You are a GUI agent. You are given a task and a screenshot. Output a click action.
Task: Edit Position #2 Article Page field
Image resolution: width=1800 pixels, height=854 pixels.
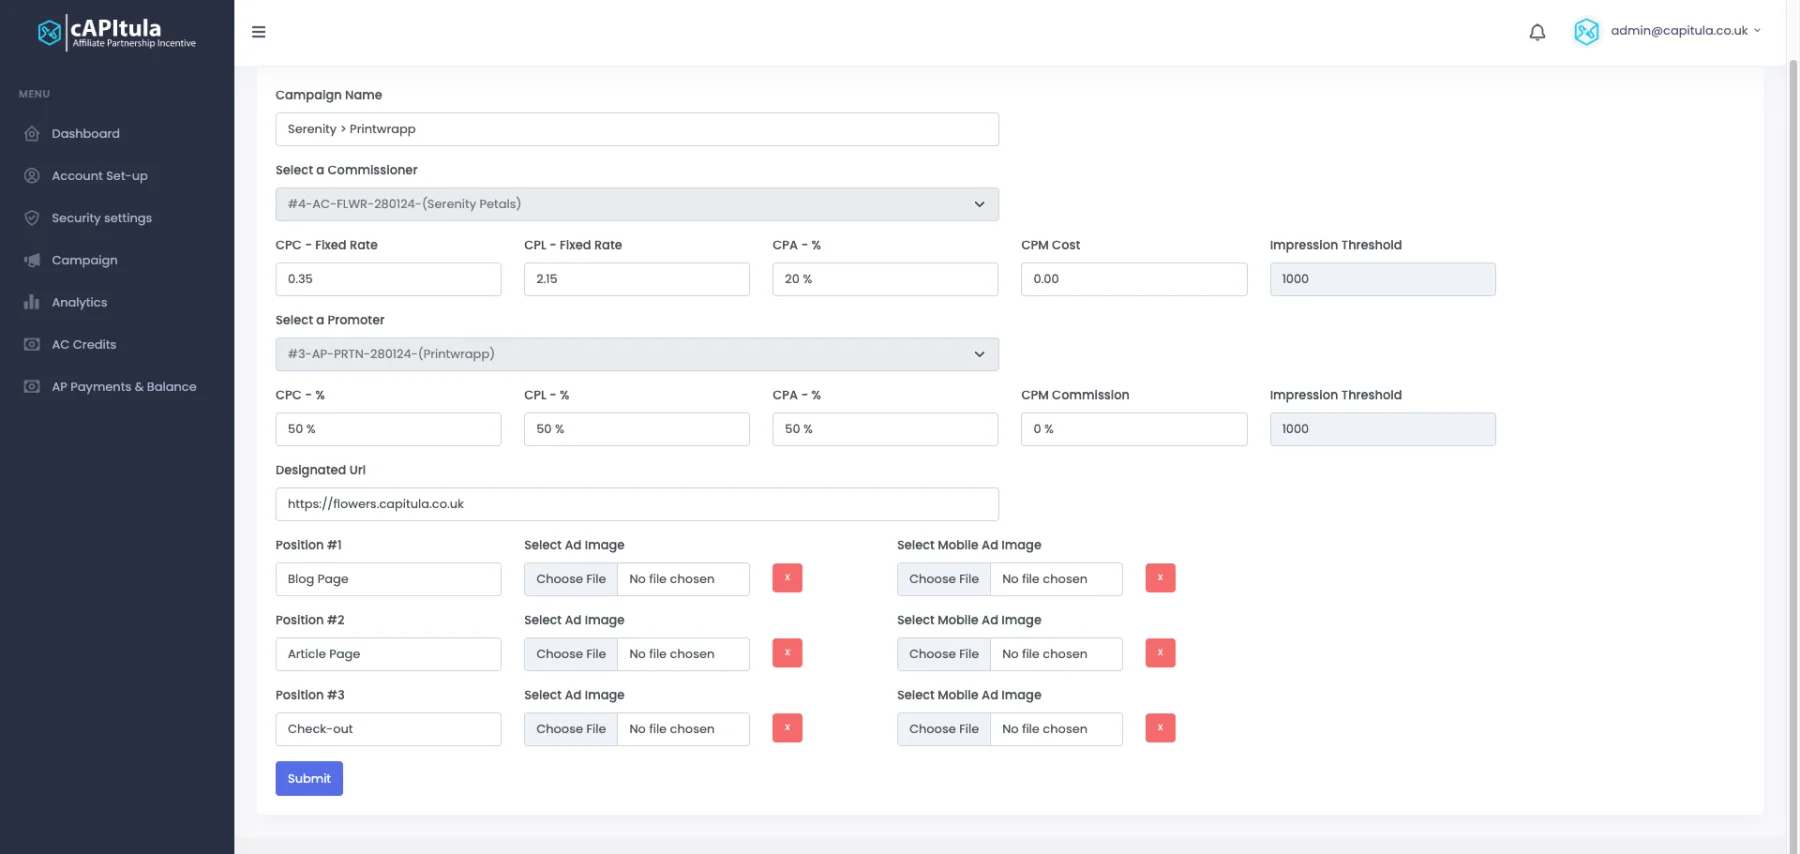coord(388,654)
